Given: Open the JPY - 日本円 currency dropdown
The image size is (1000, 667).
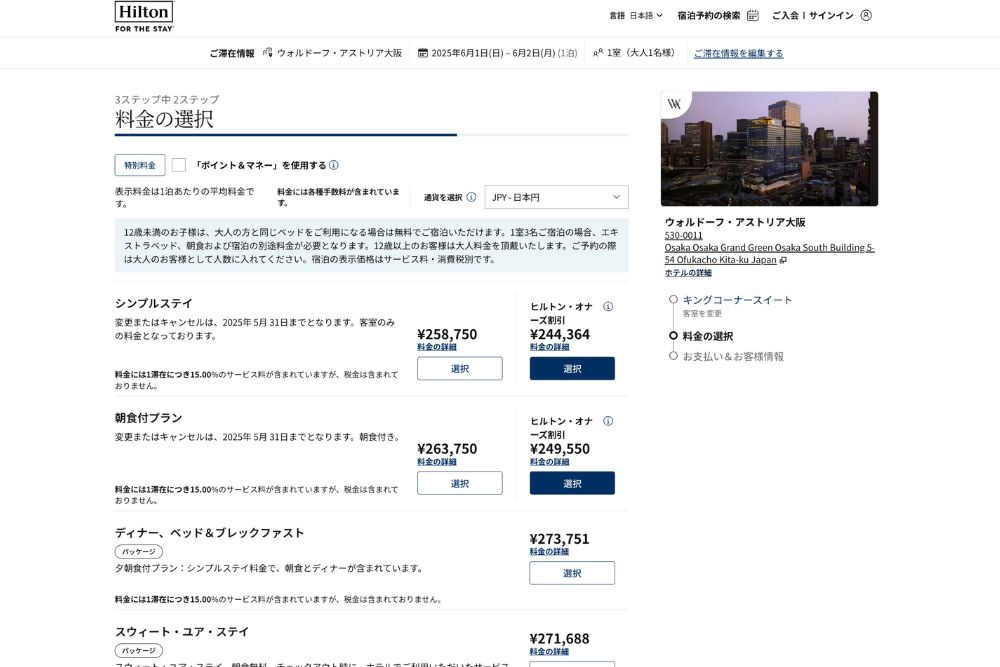Looking at the screenshot, I should pyautogui.click(x=556, y=197).
